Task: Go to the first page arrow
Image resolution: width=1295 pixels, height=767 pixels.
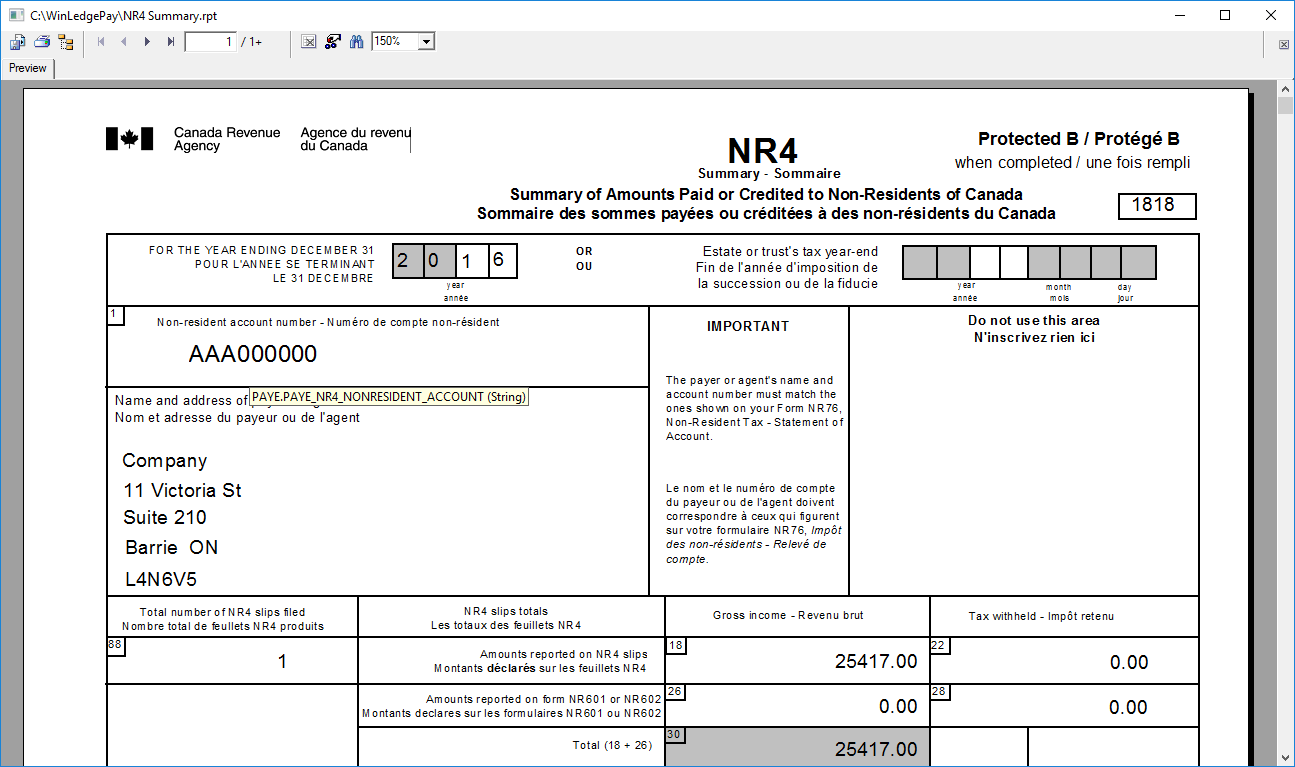Action: tap(101, 42)
